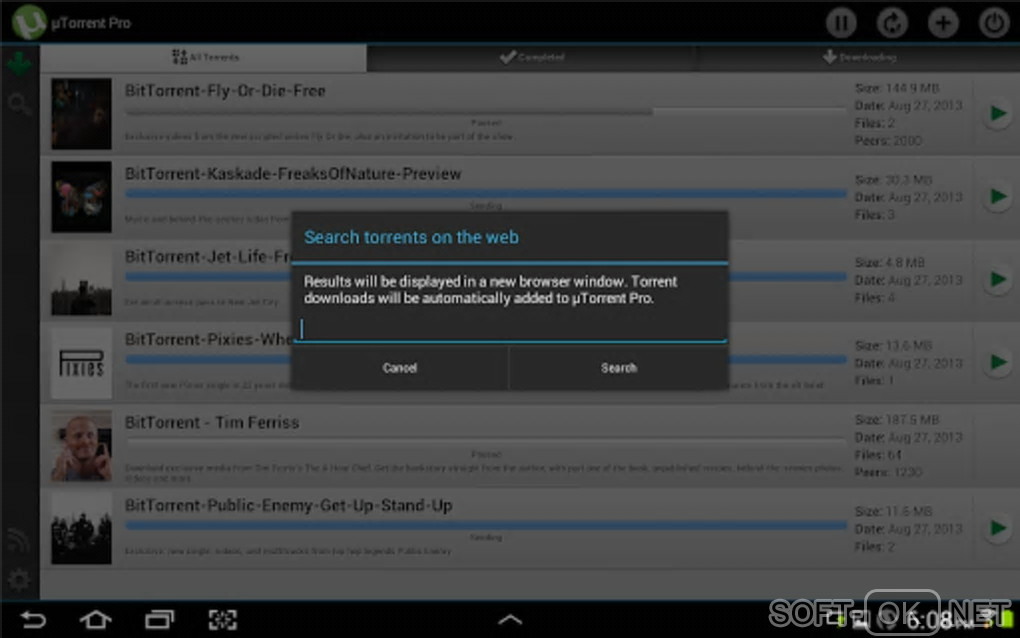Viewport: 1020px width, 638px height.
Task: Play the Fly-Or-Die-Free torrent
Action: pyautogui.click(x=998, y=114)
